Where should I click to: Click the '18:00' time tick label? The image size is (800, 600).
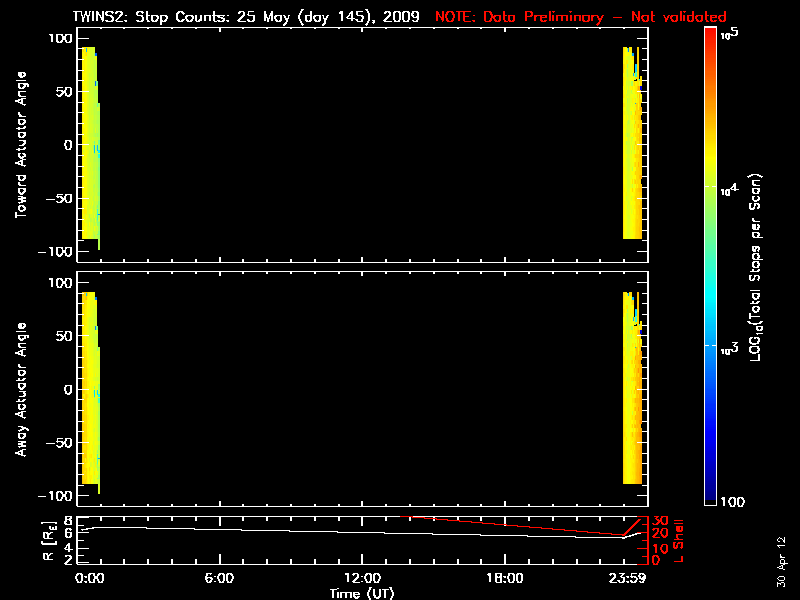505,578
